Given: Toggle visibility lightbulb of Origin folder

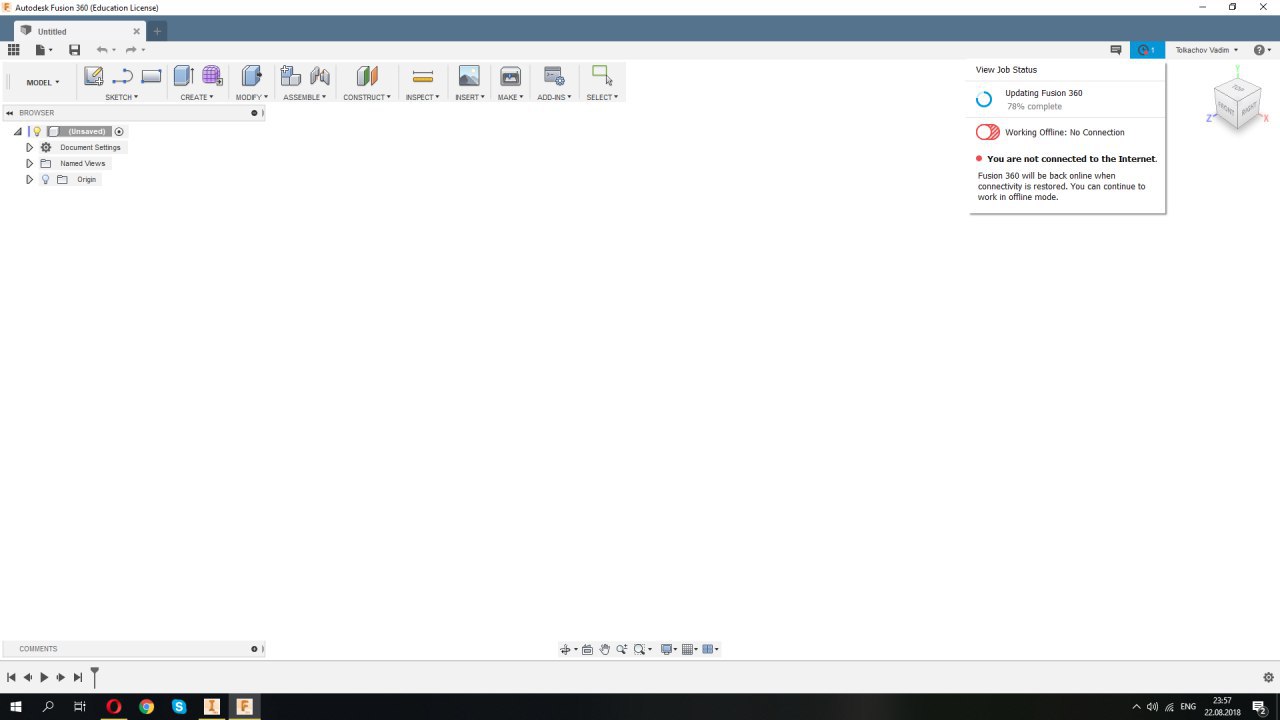Looking at the screenshot, I should (x=45, y=179).
